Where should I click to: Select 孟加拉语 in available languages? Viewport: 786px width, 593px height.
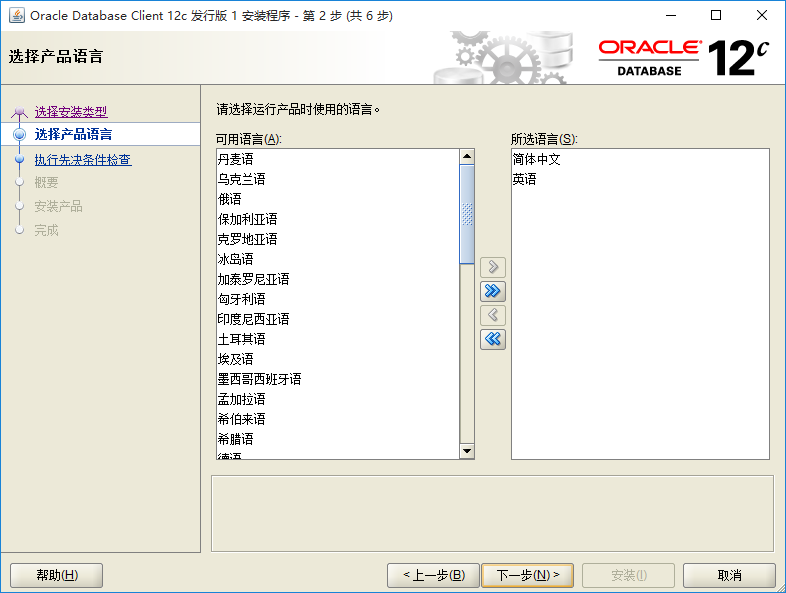point(338,400)
